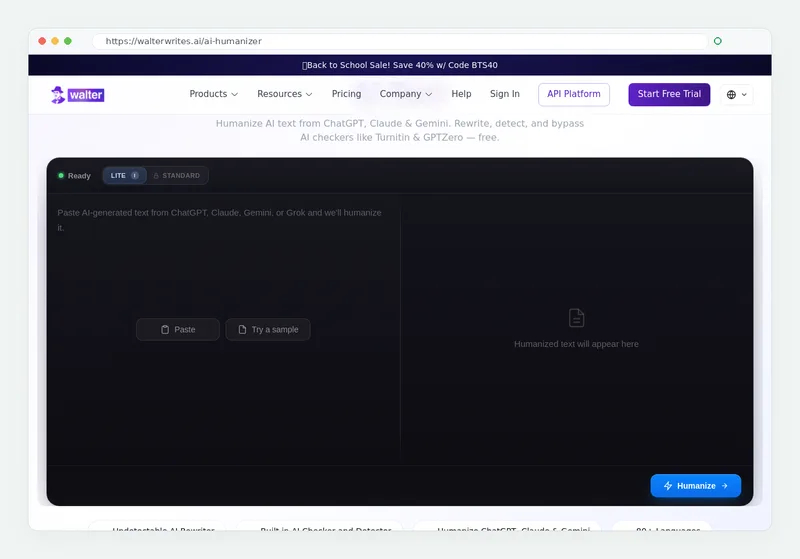Click the Ready status indicator
The width and height of the screenshot is (800, 559).
pyautogui.click(x=74, y=175)
